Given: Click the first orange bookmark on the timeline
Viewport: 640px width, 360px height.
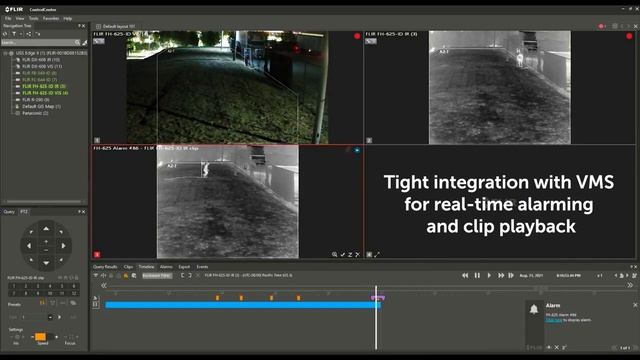Looking at the screenshot, I should tap(218, 298).
